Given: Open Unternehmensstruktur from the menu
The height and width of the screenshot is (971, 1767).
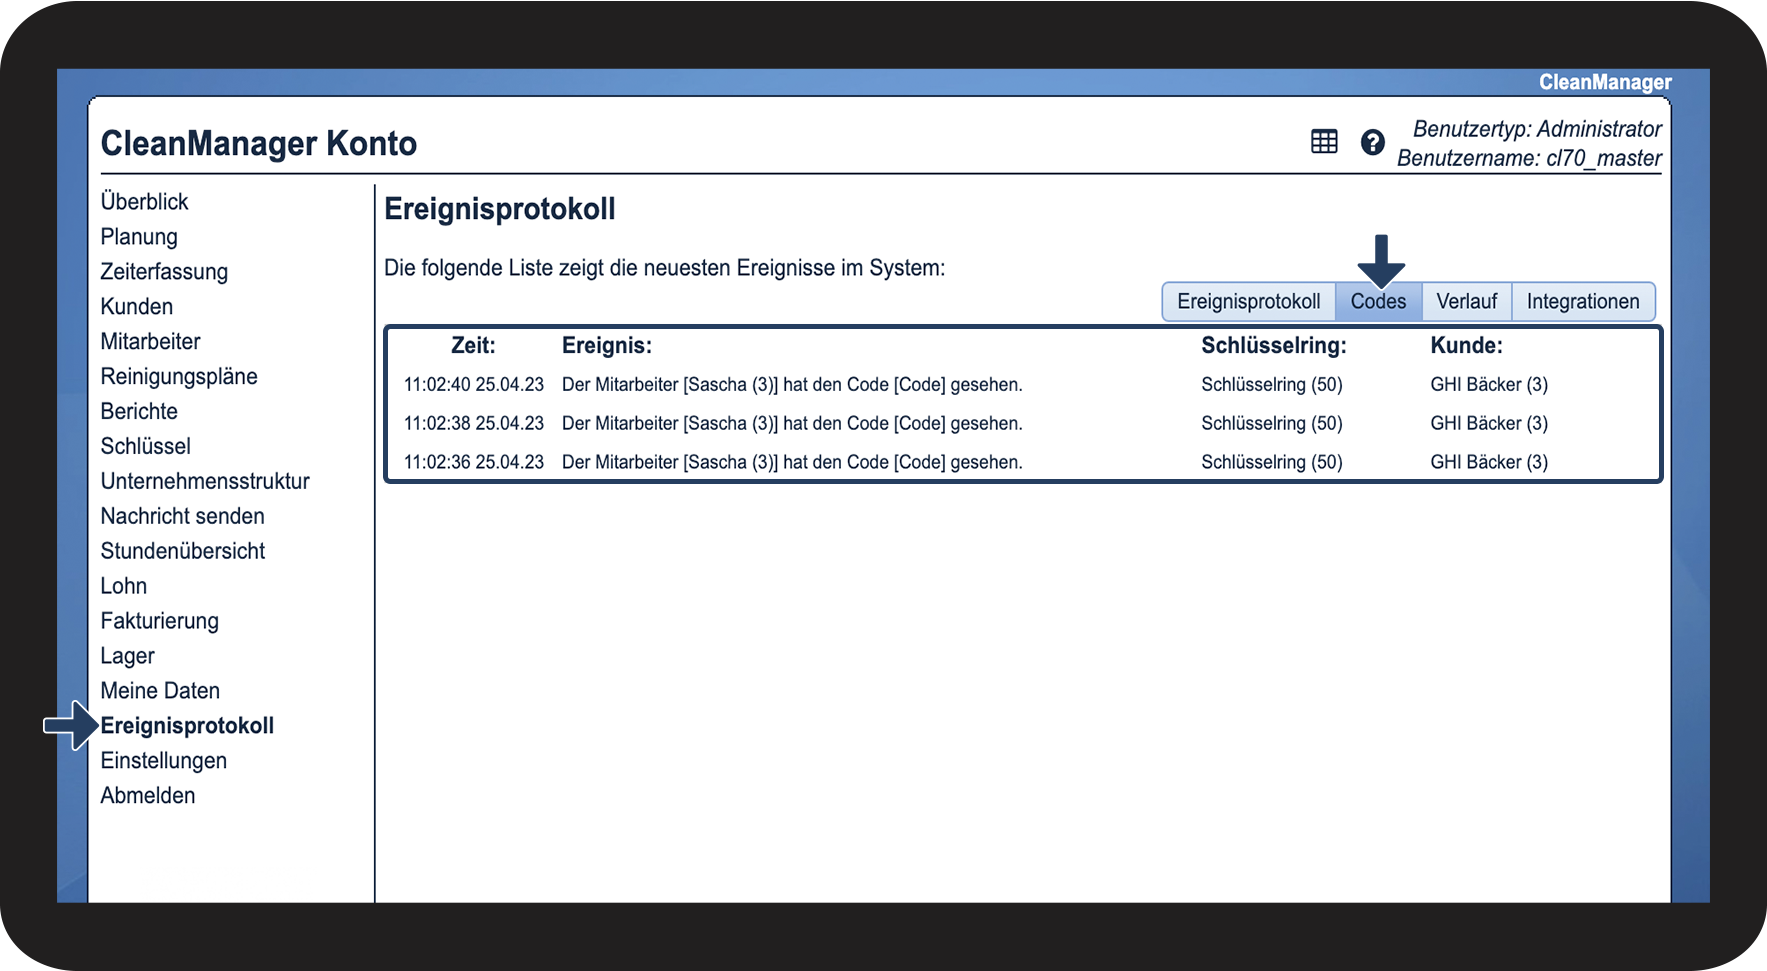Looking at the screenshot, I should click(205, 481).
